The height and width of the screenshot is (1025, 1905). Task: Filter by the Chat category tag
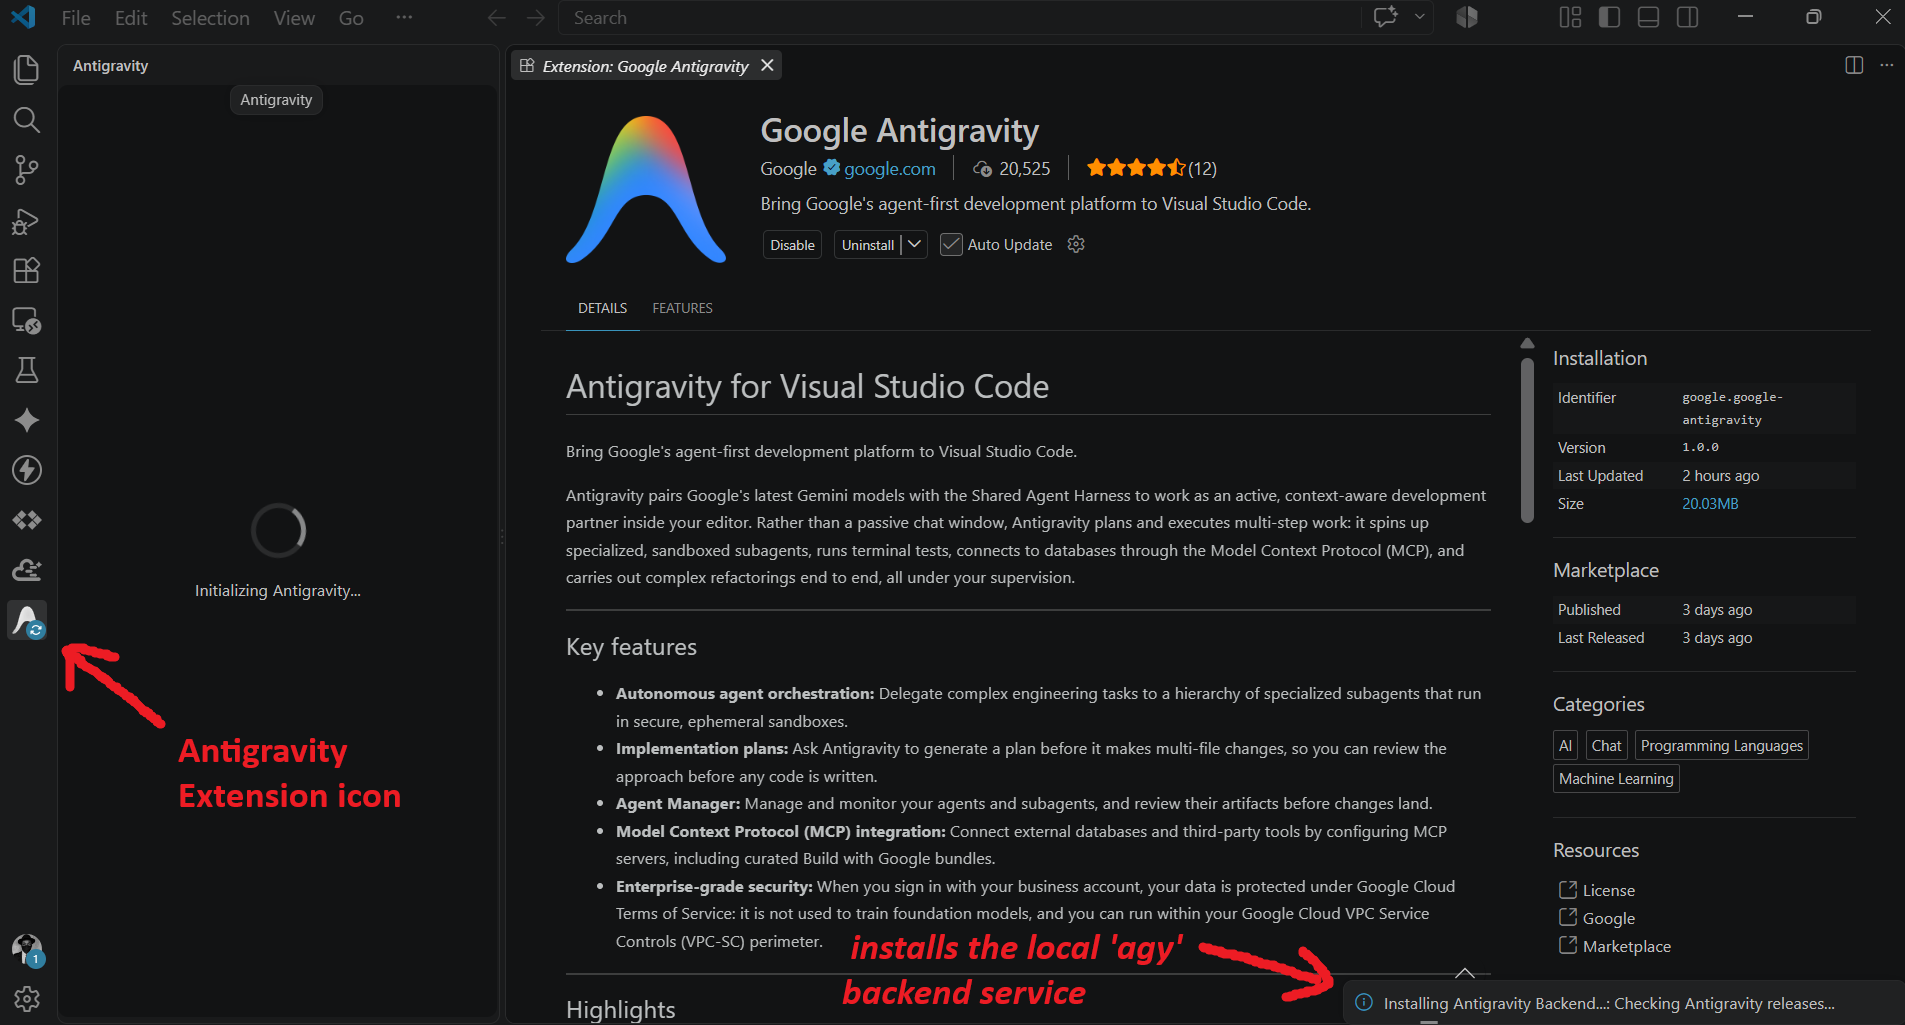pos(1607,746)
